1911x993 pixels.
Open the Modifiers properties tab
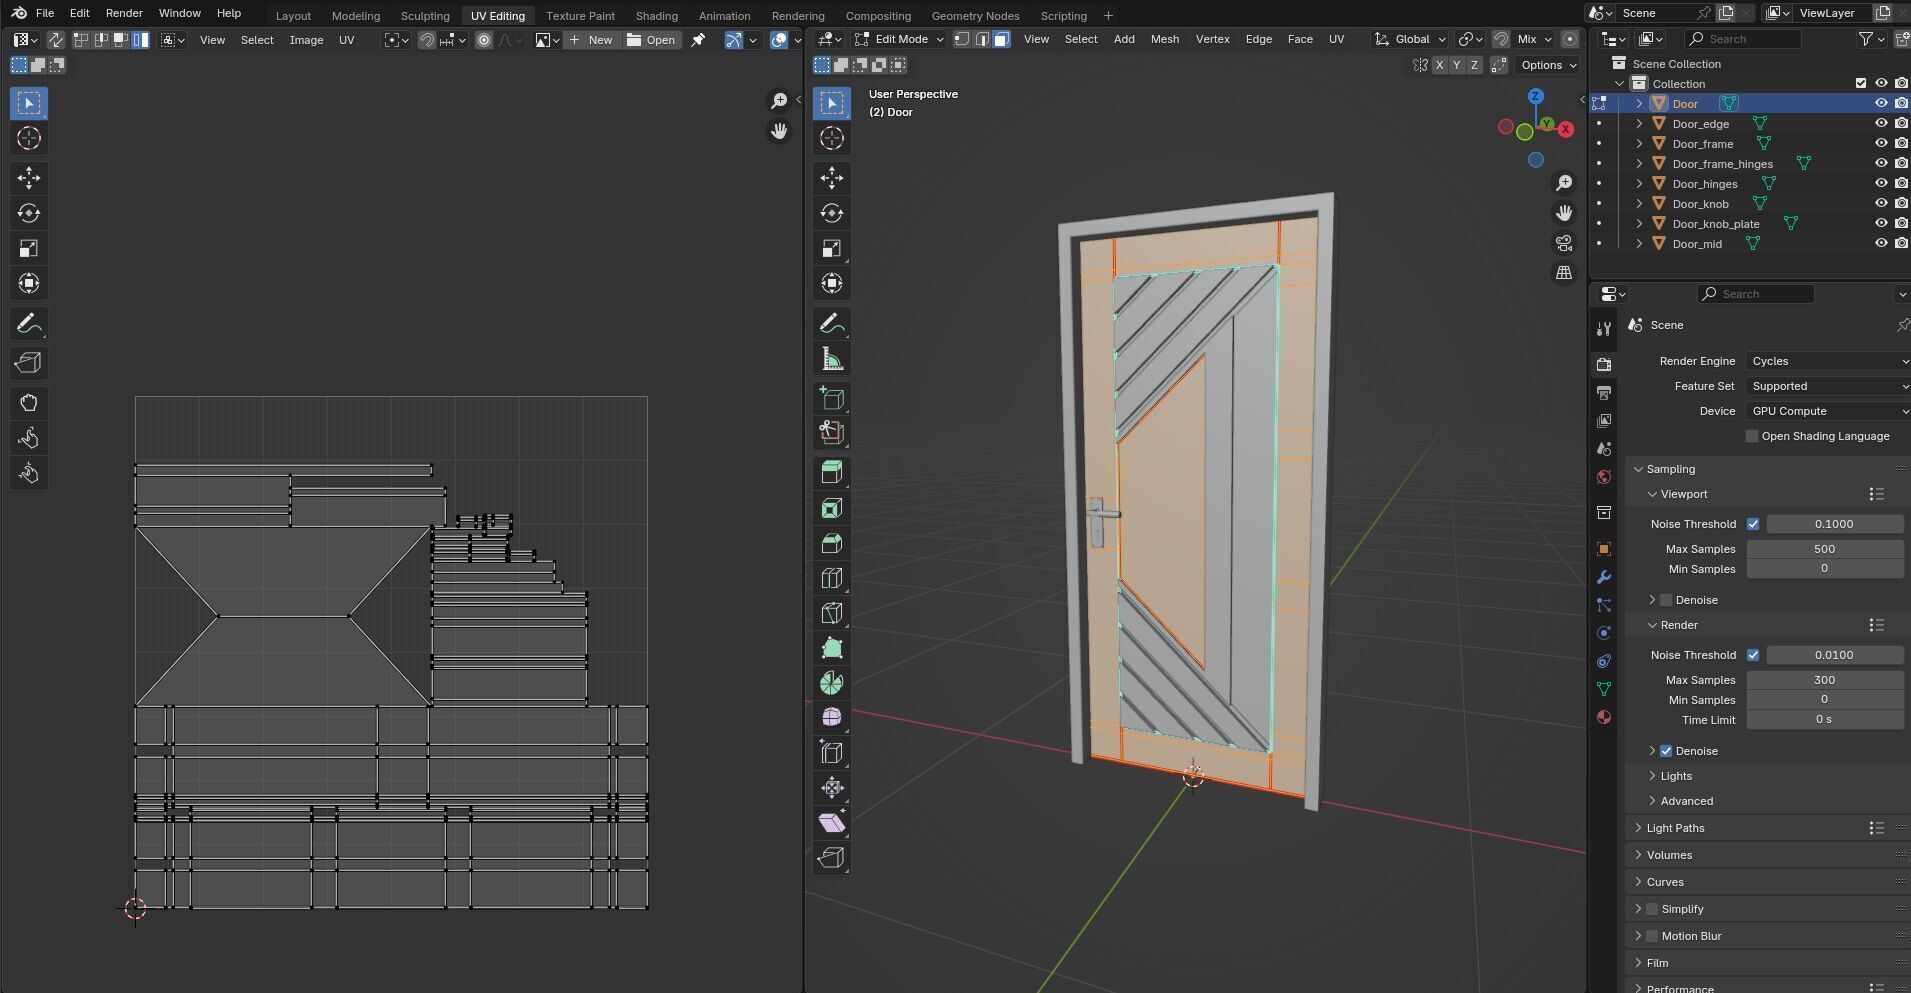click(x=1604, y=577)
